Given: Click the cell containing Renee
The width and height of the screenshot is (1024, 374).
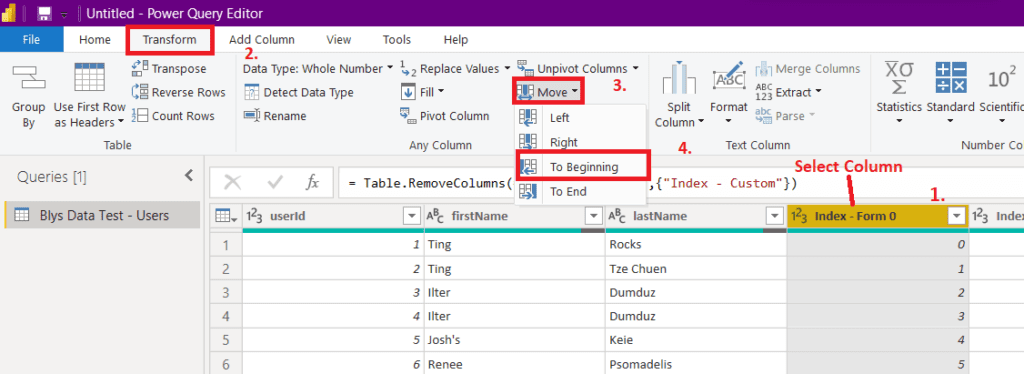Looking at the screenshot, I should pos(514,364).
